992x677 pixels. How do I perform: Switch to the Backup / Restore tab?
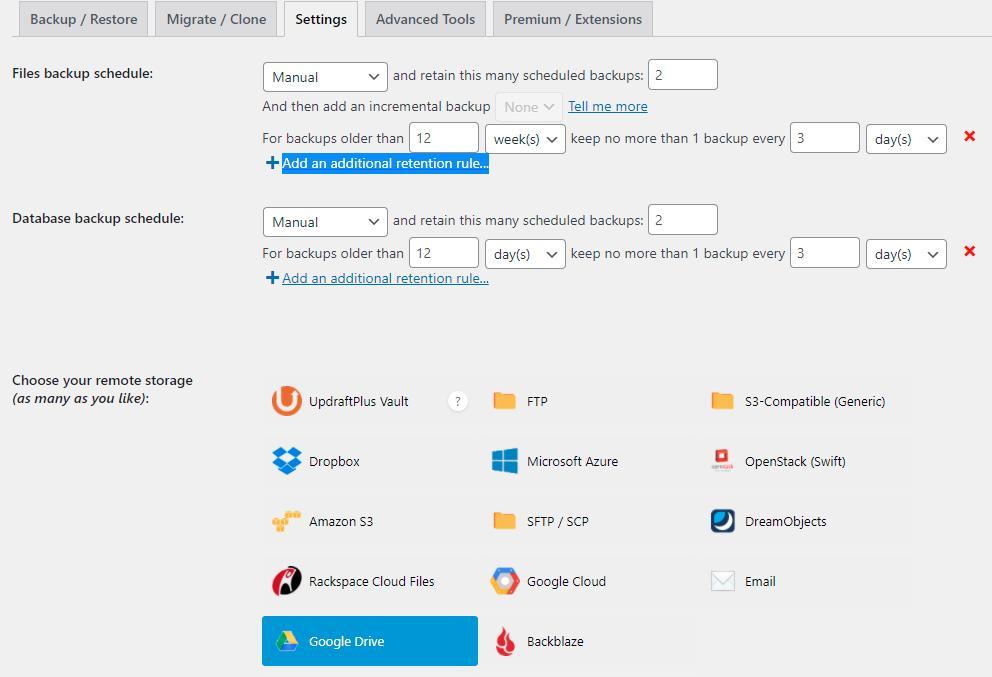click(84, 19)
